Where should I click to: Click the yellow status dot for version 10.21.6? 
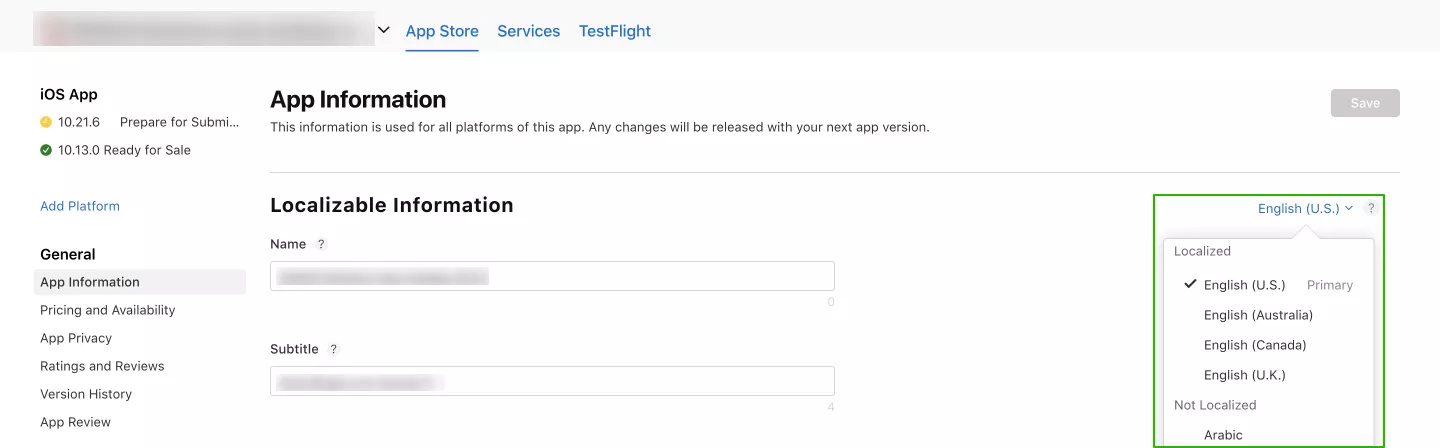(x=46, y=122)
